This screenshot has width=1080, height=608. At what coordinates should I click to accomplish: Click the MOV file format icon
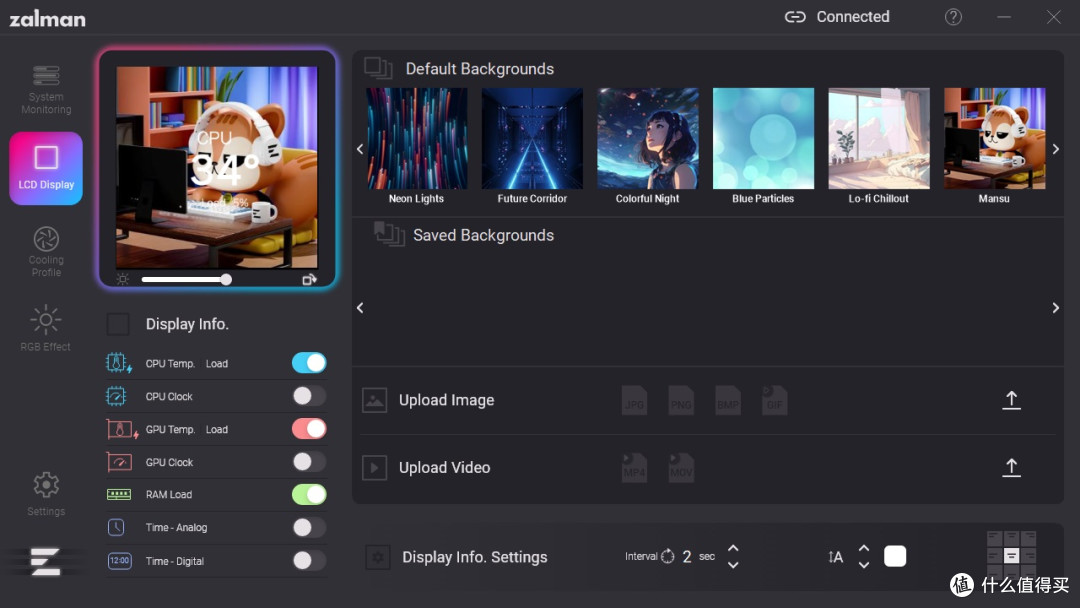tap(681, 468)
